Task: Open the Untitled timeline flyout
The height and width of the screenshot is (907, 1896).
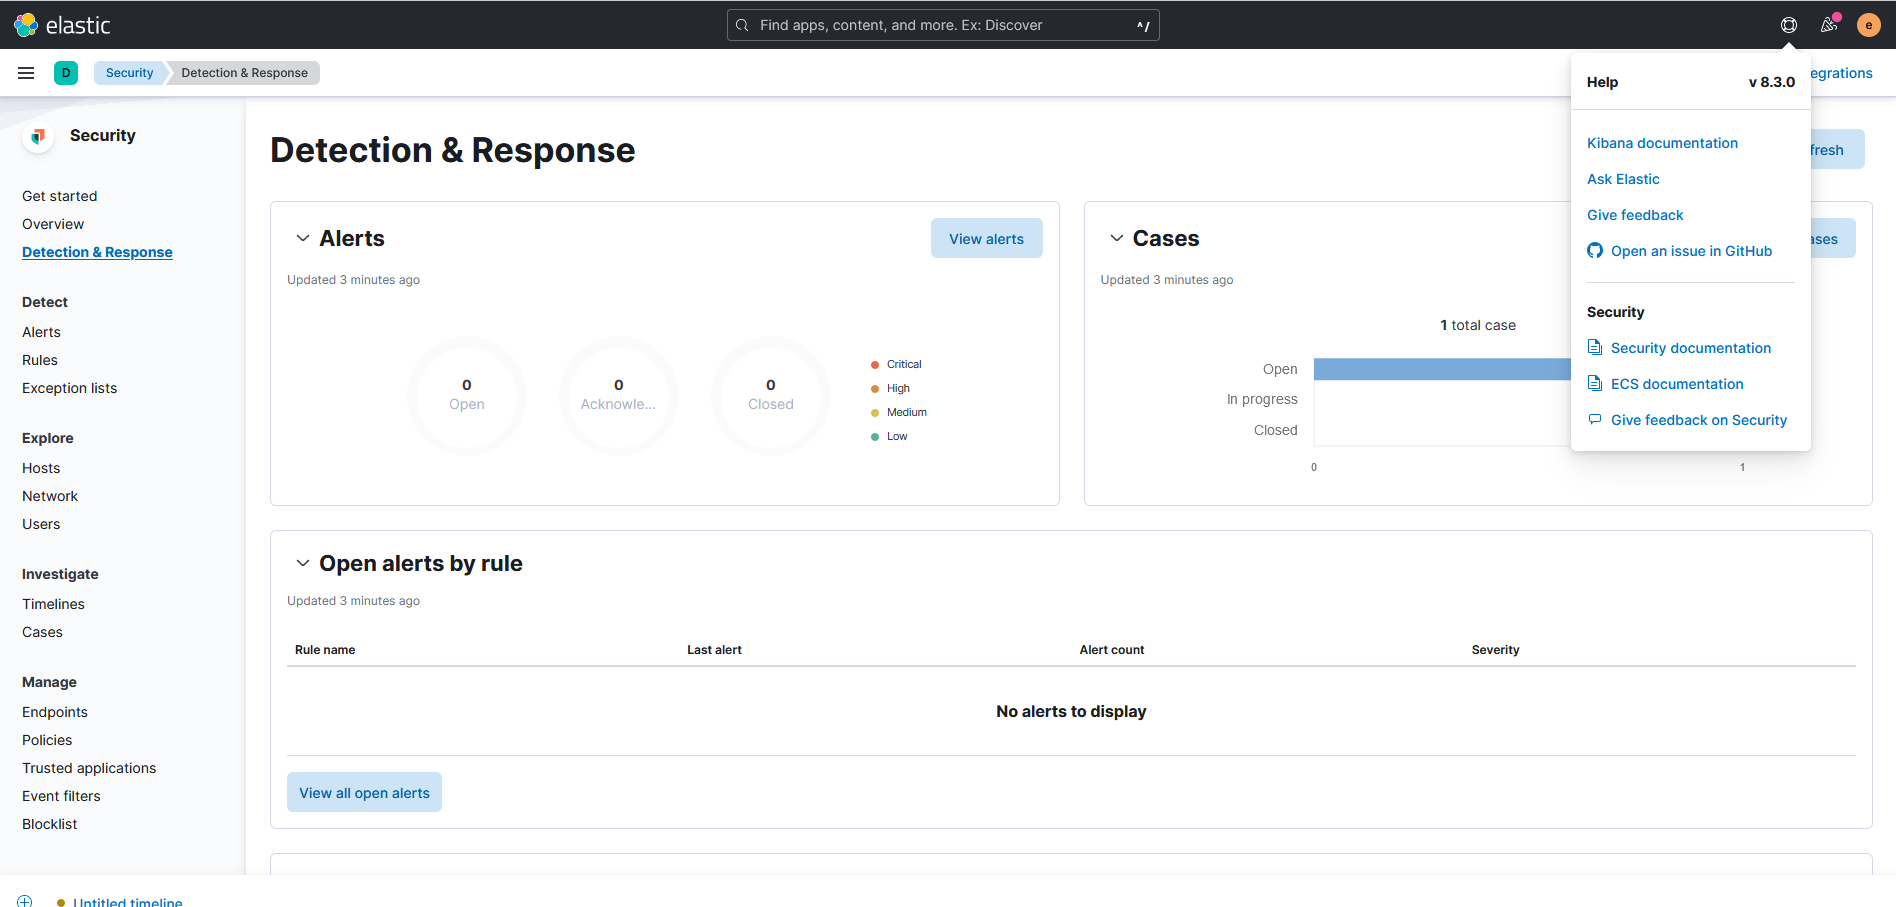Action: click(x=128, y=901)
